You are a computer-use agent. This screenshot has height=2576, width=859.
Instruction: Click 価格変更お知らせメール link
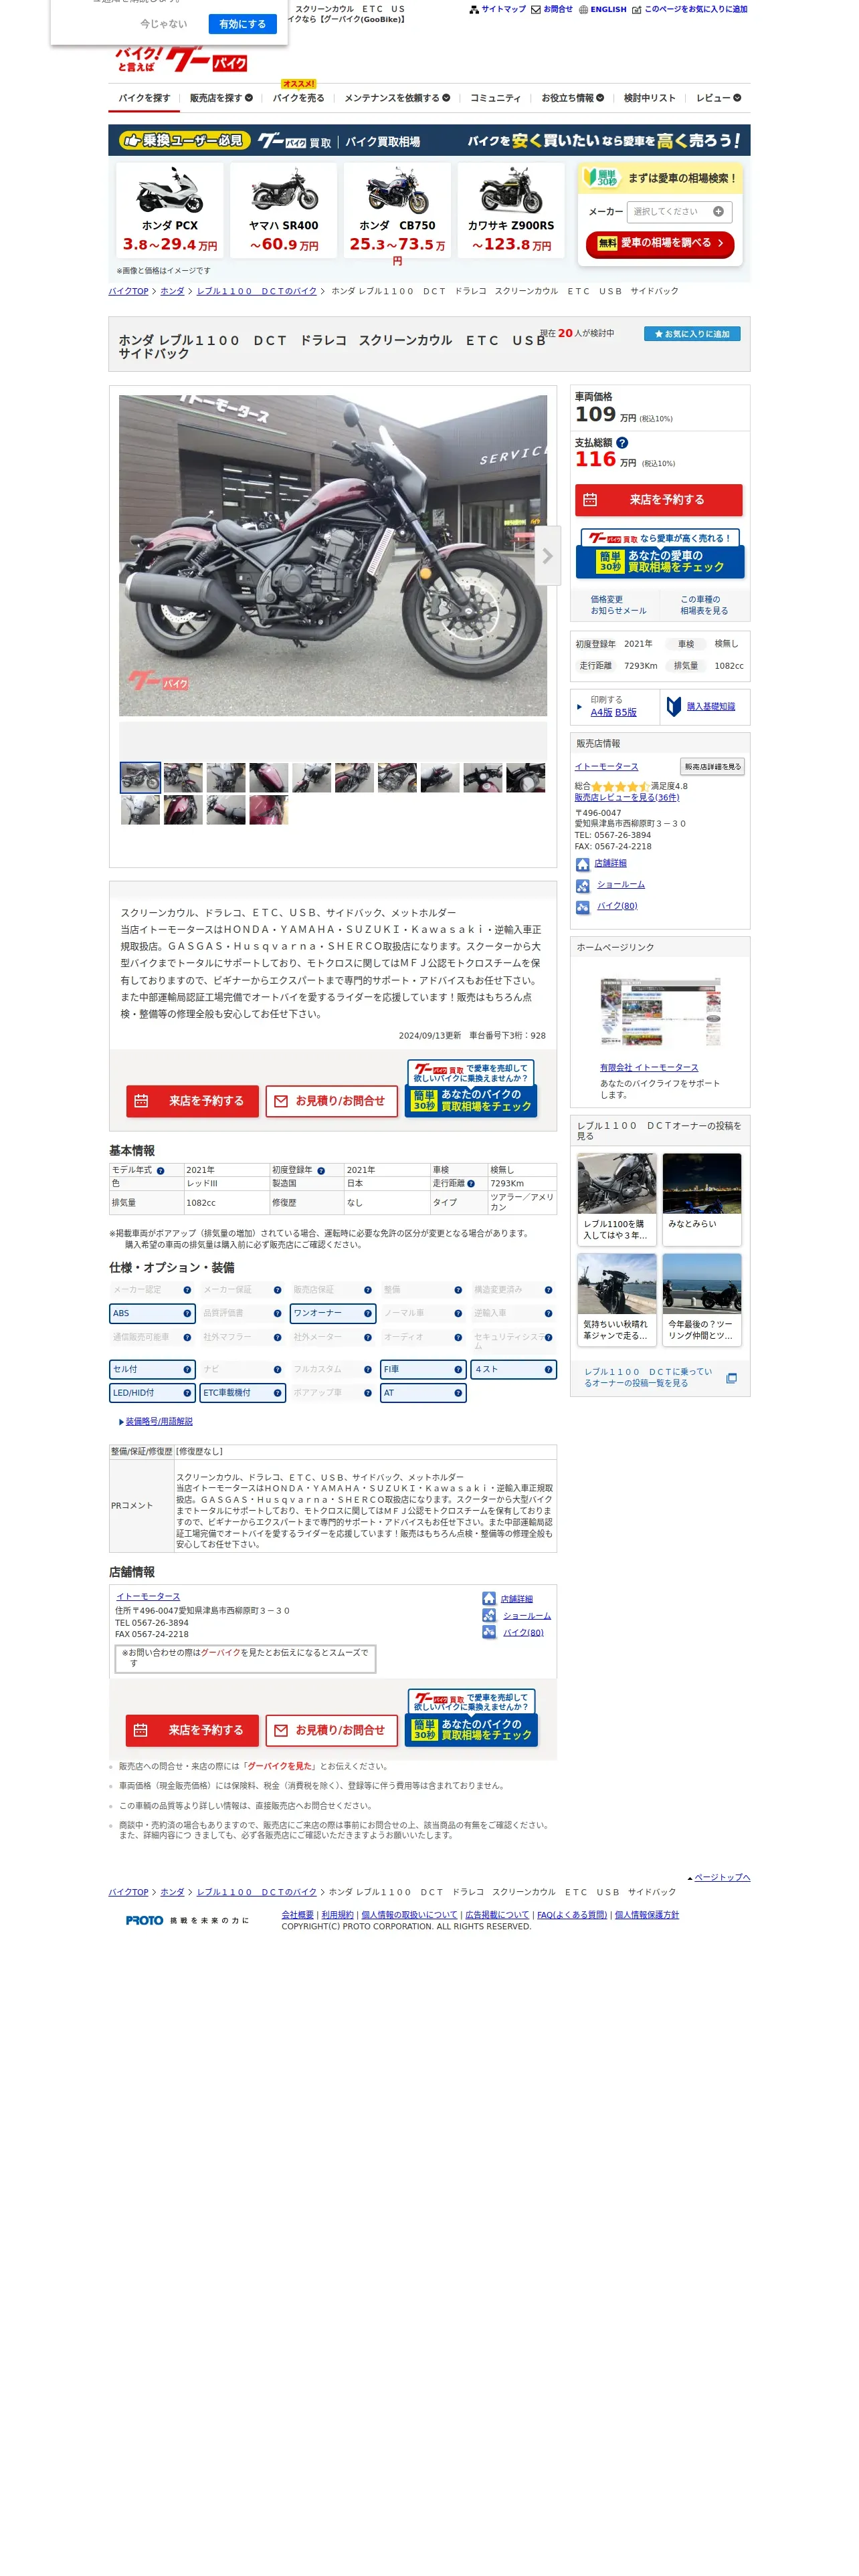point(618,604)
